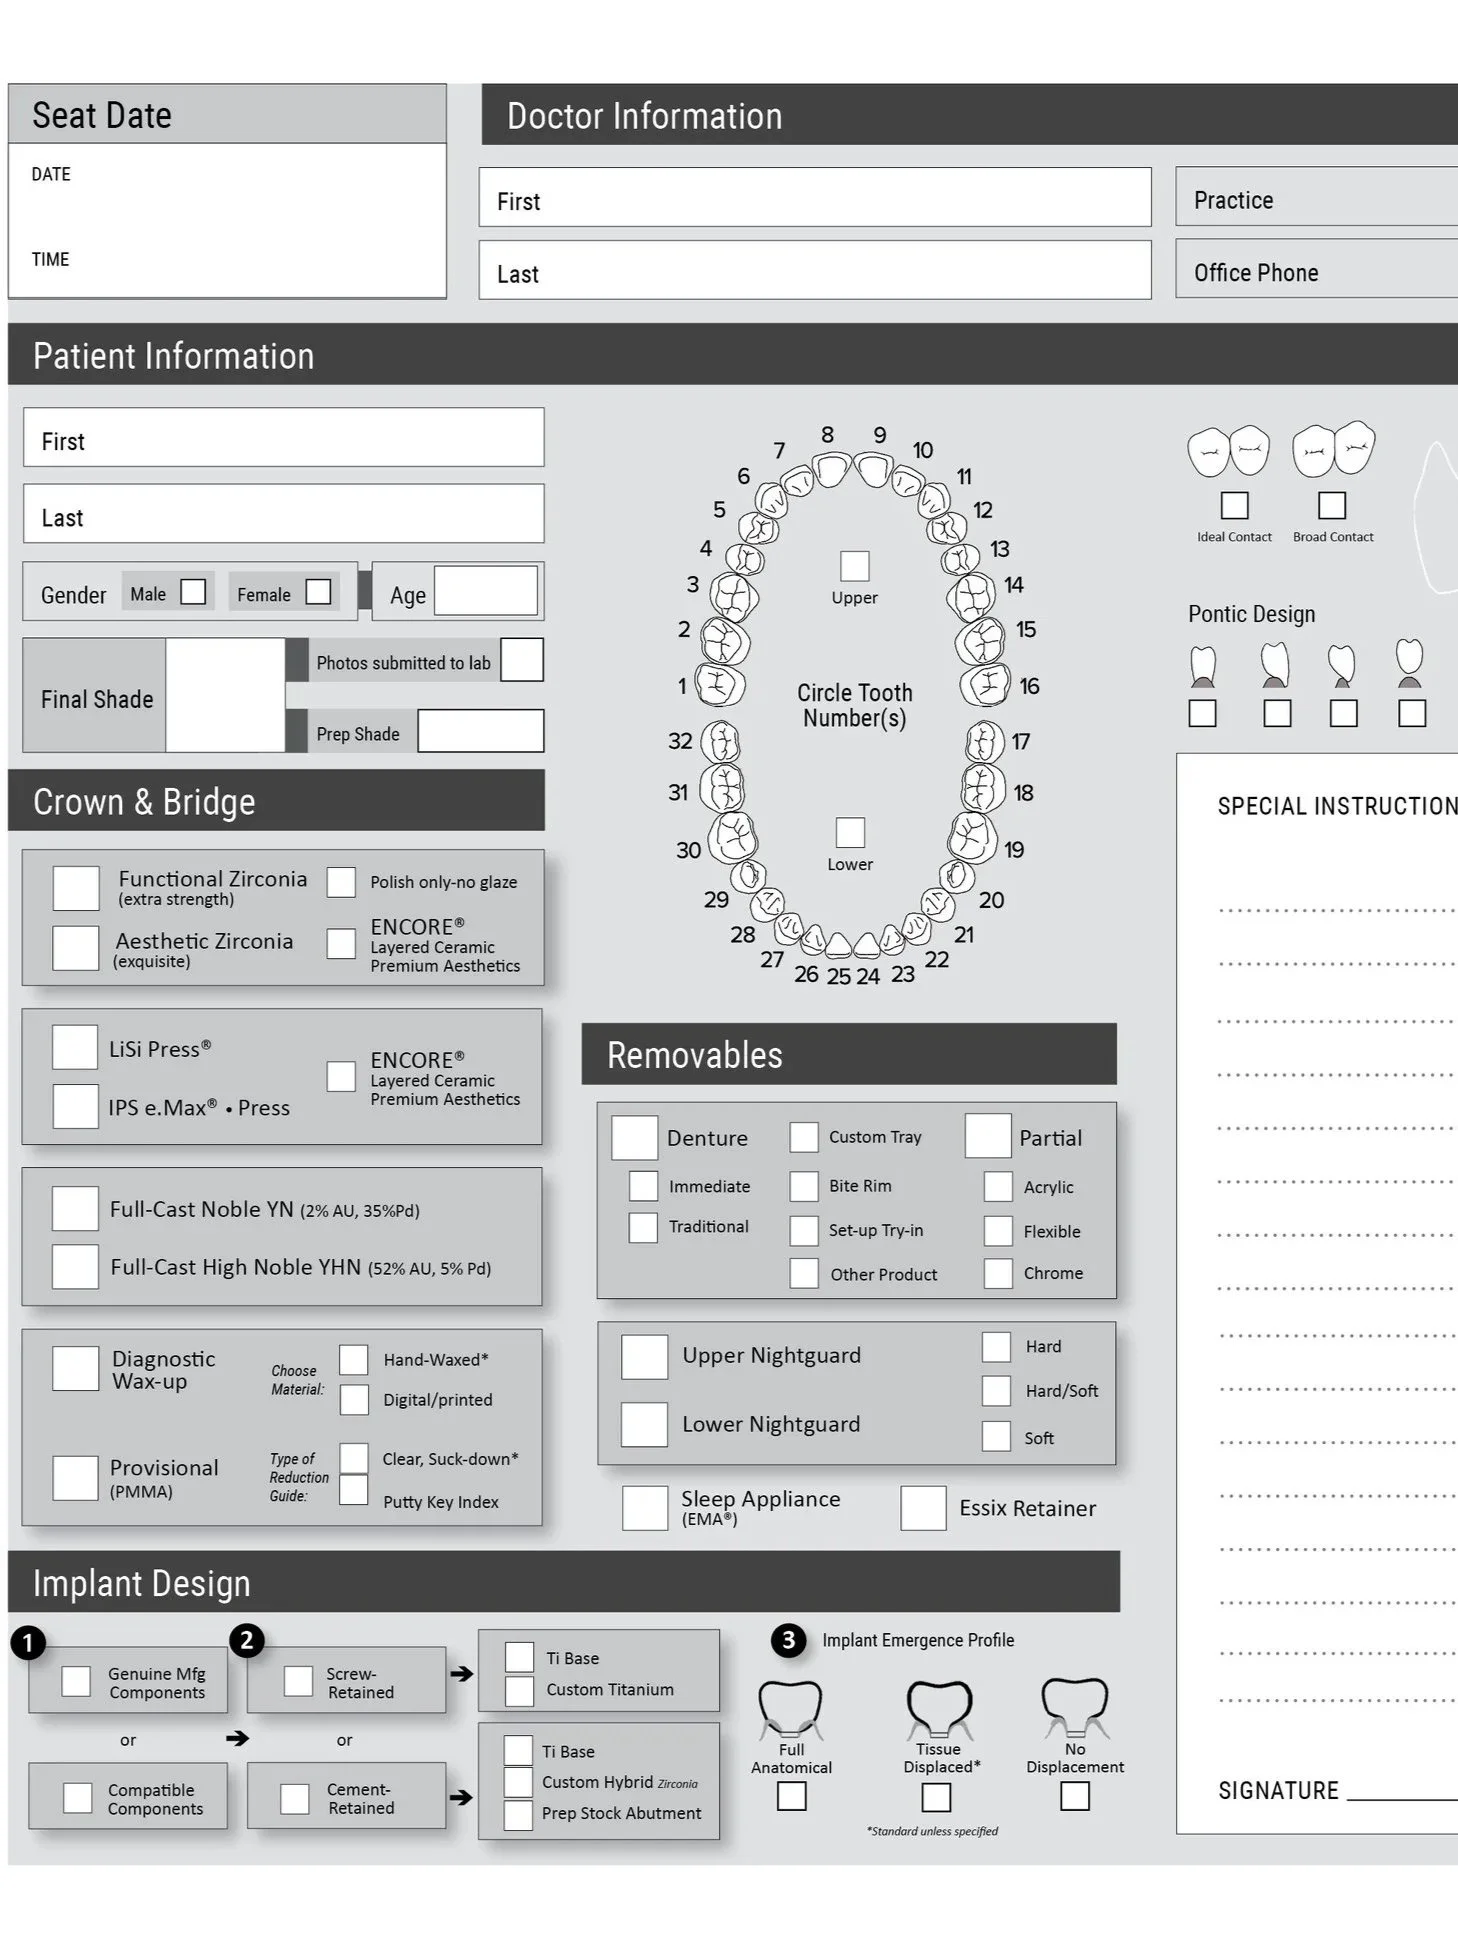
Task: Click the Patient Last name field
Action: pyautogui.click(x=284, y=514)
